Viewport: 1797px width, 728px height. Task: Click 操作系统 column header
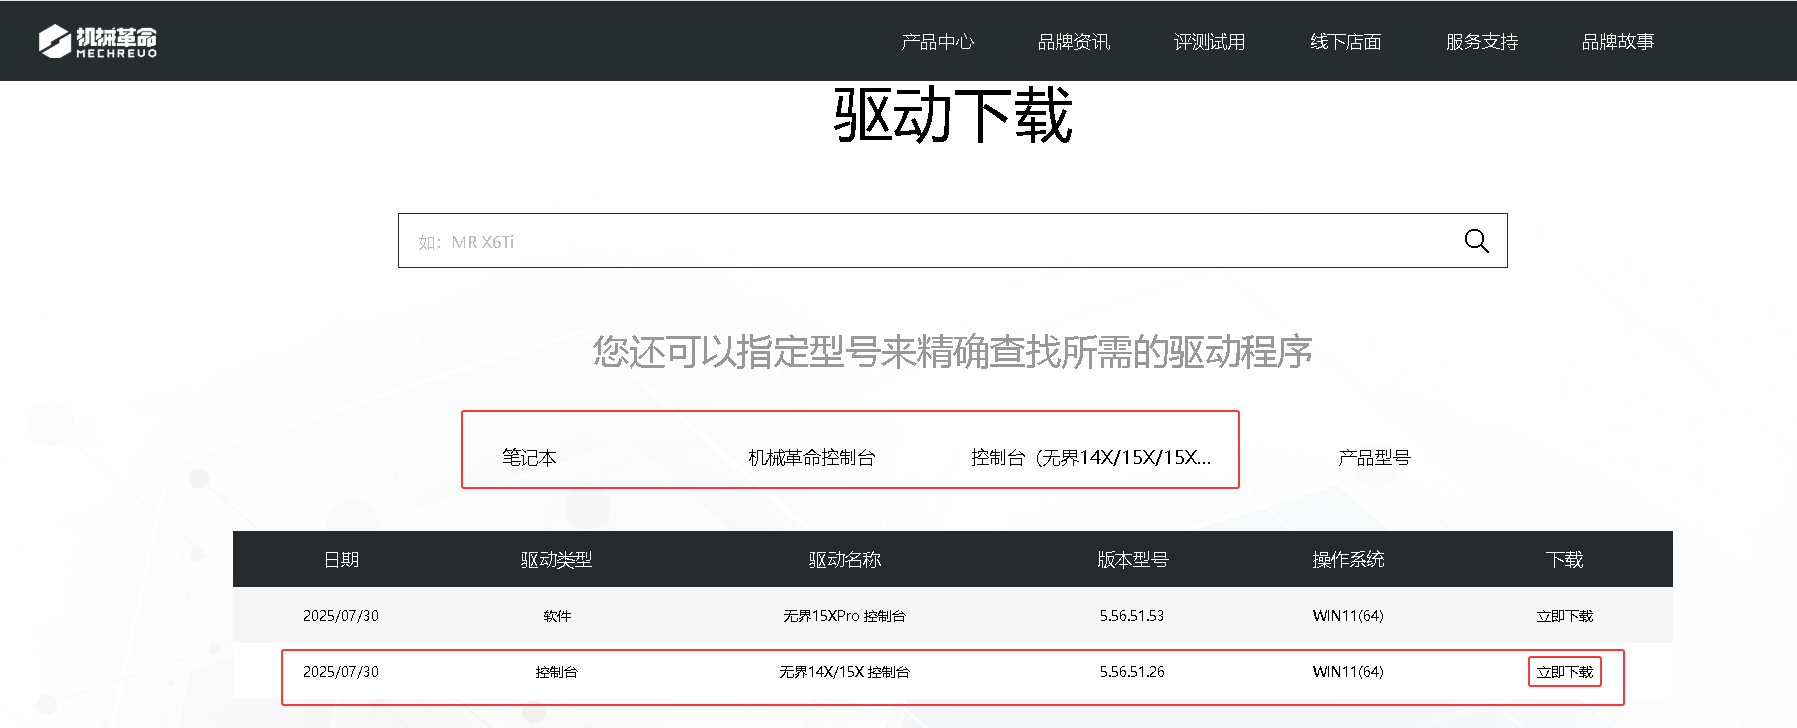pyautogui.click(x=1349, y=560)
